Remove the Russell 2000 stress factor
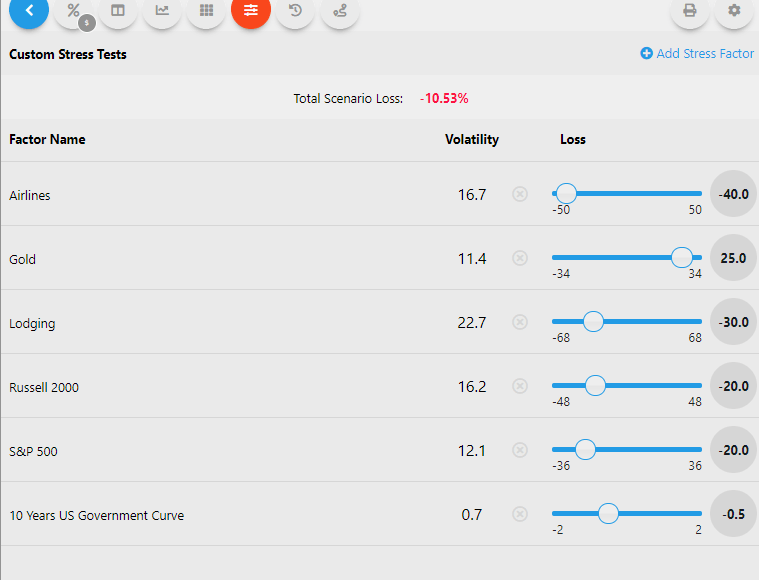Screen dimensions: 759x580 (x=520, y=386)
